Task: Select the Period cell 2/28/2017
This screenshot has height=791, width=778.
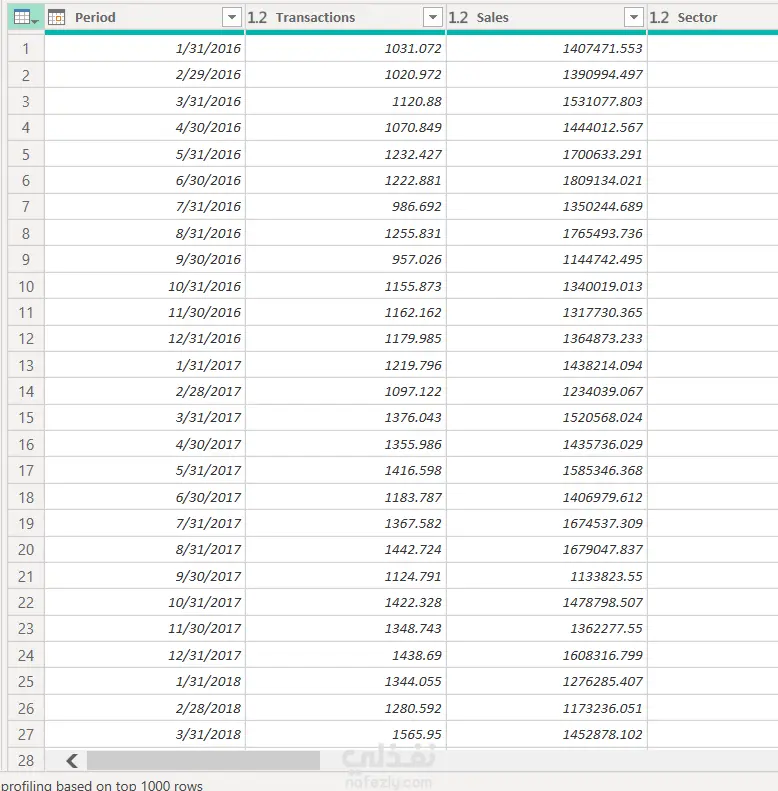Action: pos(145,391)
